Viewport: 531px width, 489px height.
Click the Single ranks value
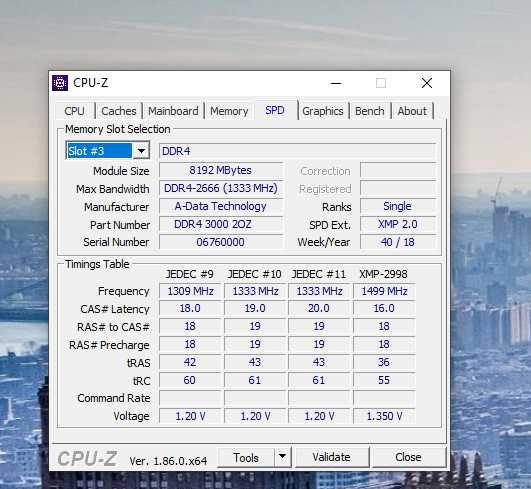point(398,206)
